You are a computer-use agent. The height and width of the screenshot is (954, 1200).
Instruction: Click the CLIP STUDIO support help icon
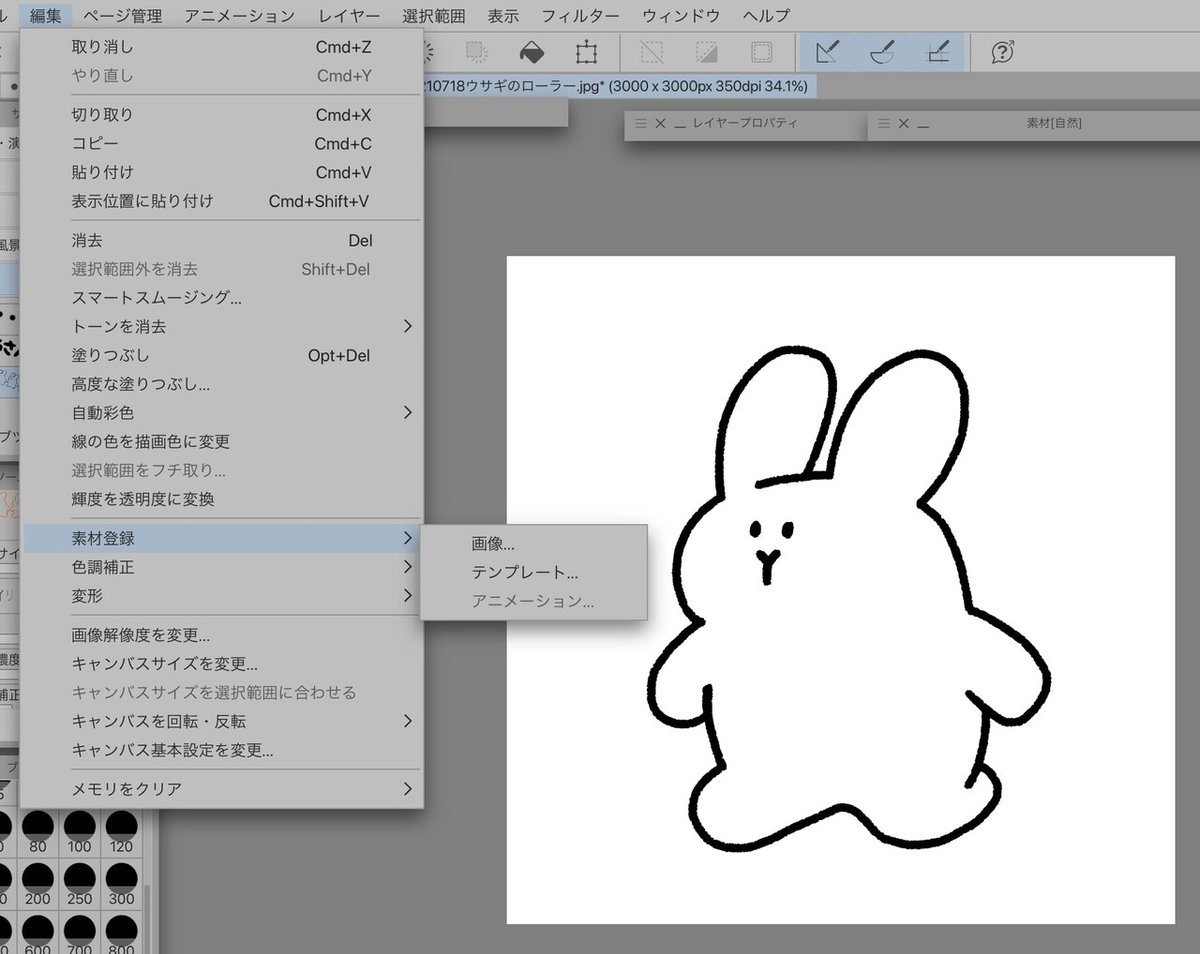pyautogui.click(x=1002, y=52)
